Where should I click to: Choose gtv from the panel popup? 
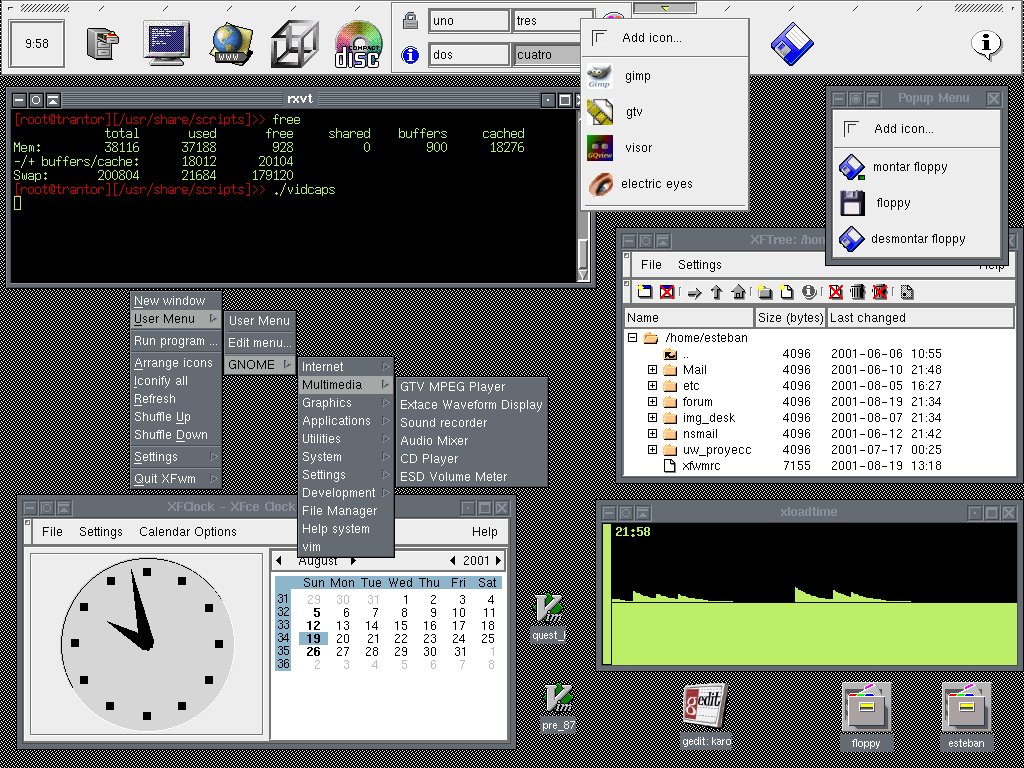pyautogui.click(x=664, y=112)
